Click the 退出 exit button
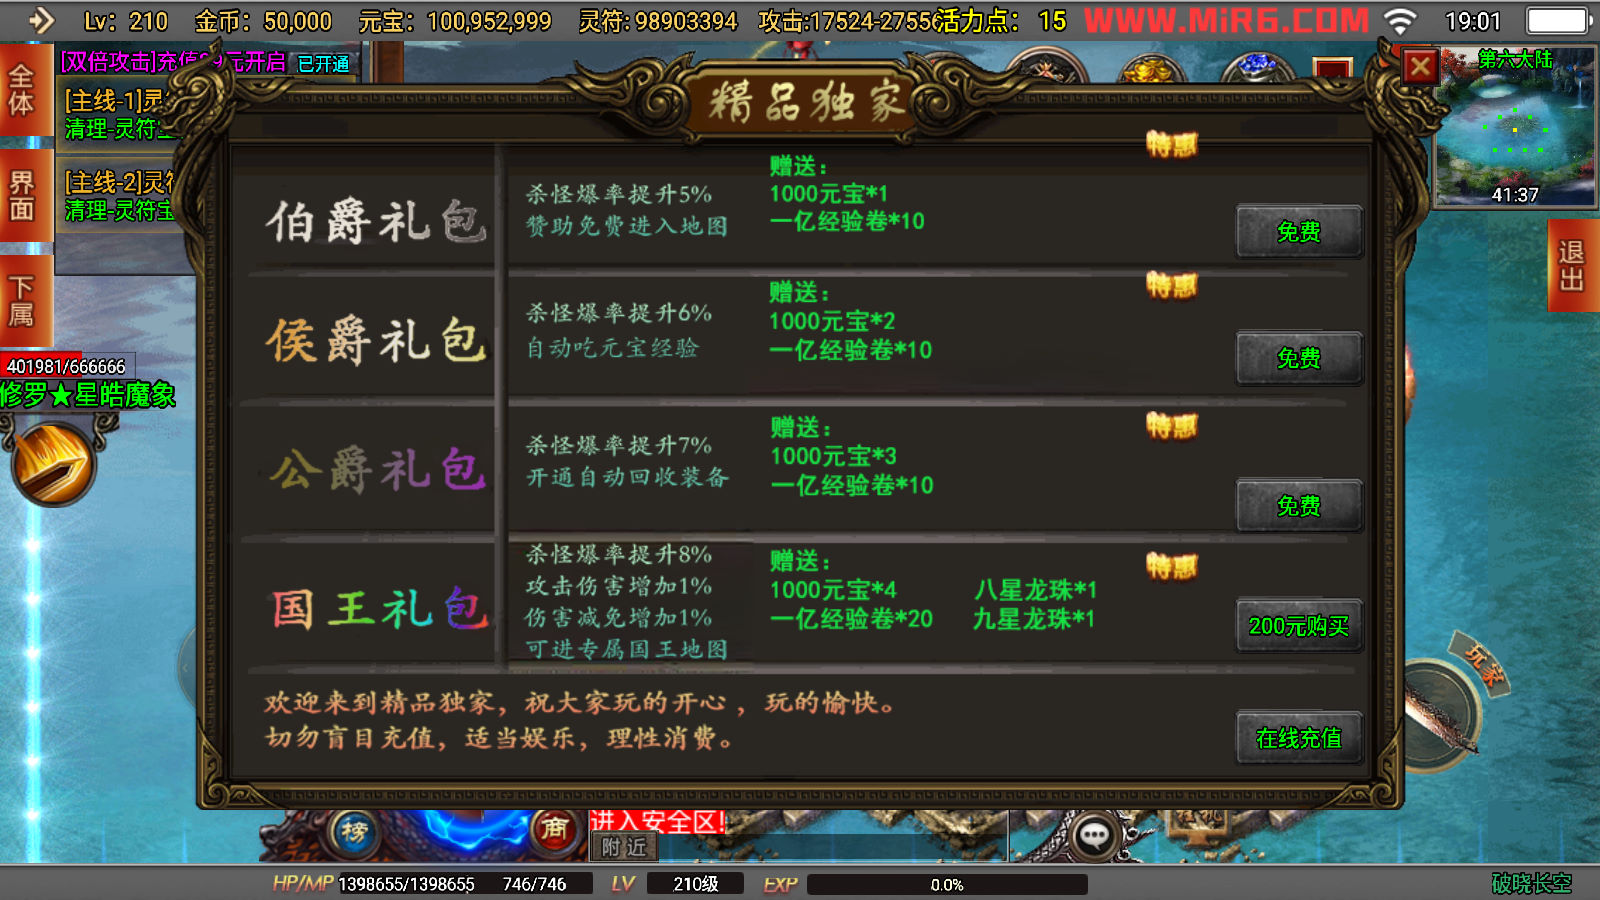This screenshot has width=1600, height=900. [1573, 266]
